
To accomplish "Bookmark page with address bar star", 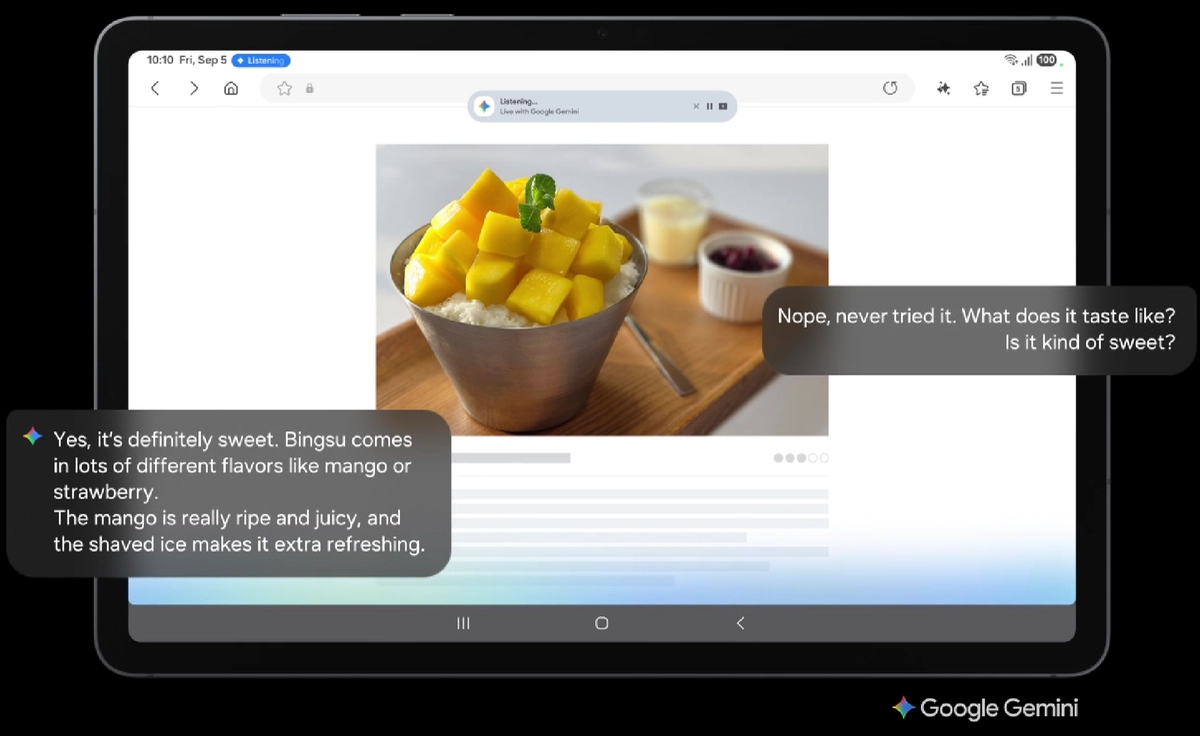I will pos(284,88).
